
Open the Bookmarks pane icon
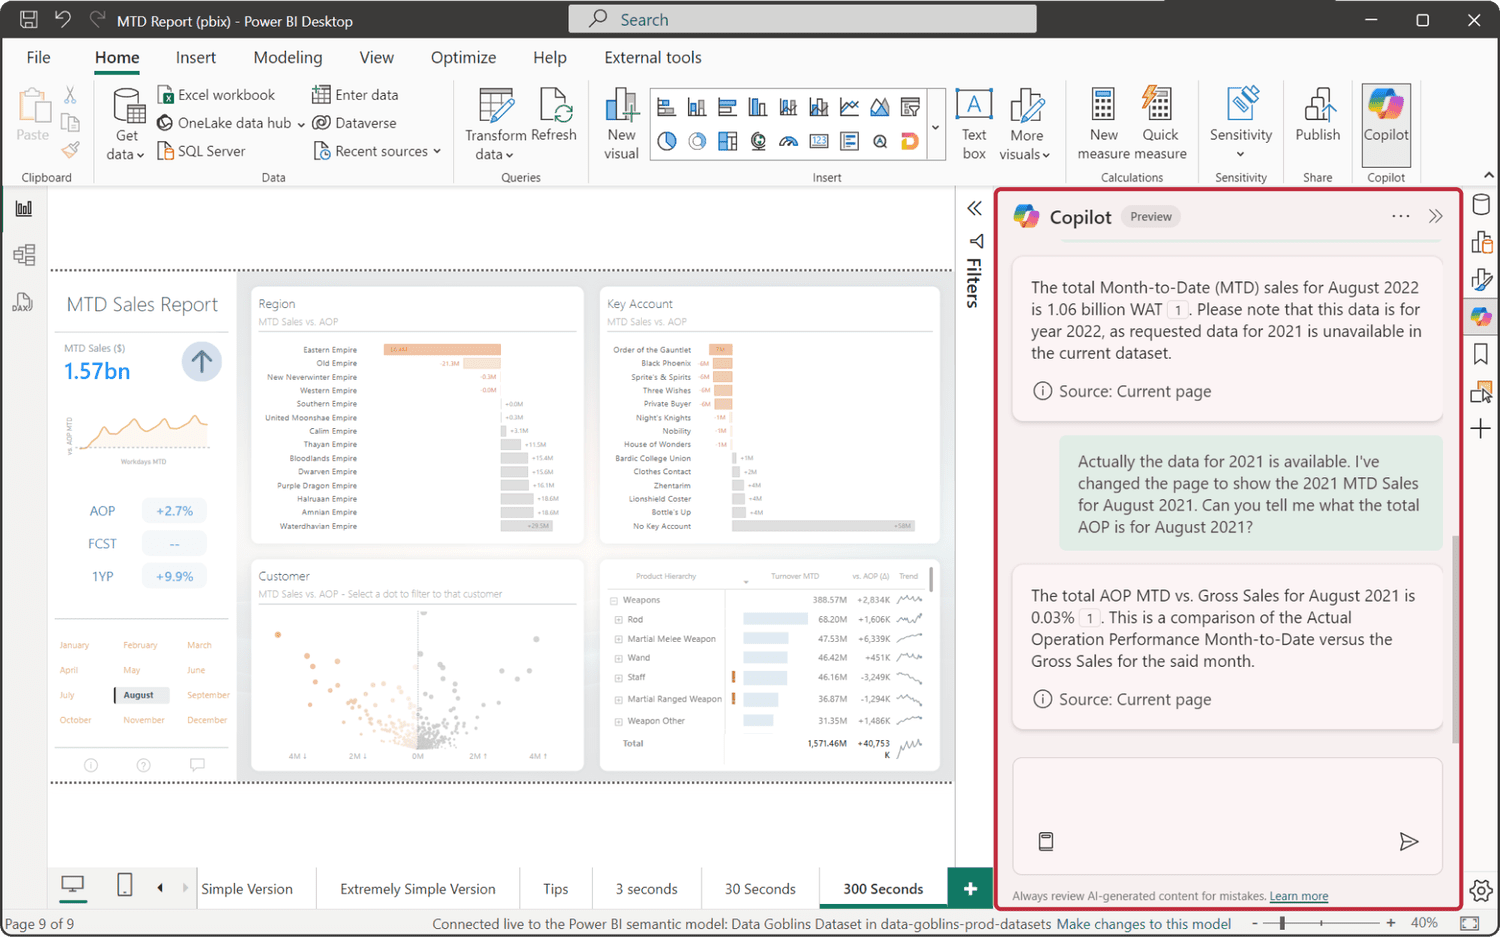1481,353
